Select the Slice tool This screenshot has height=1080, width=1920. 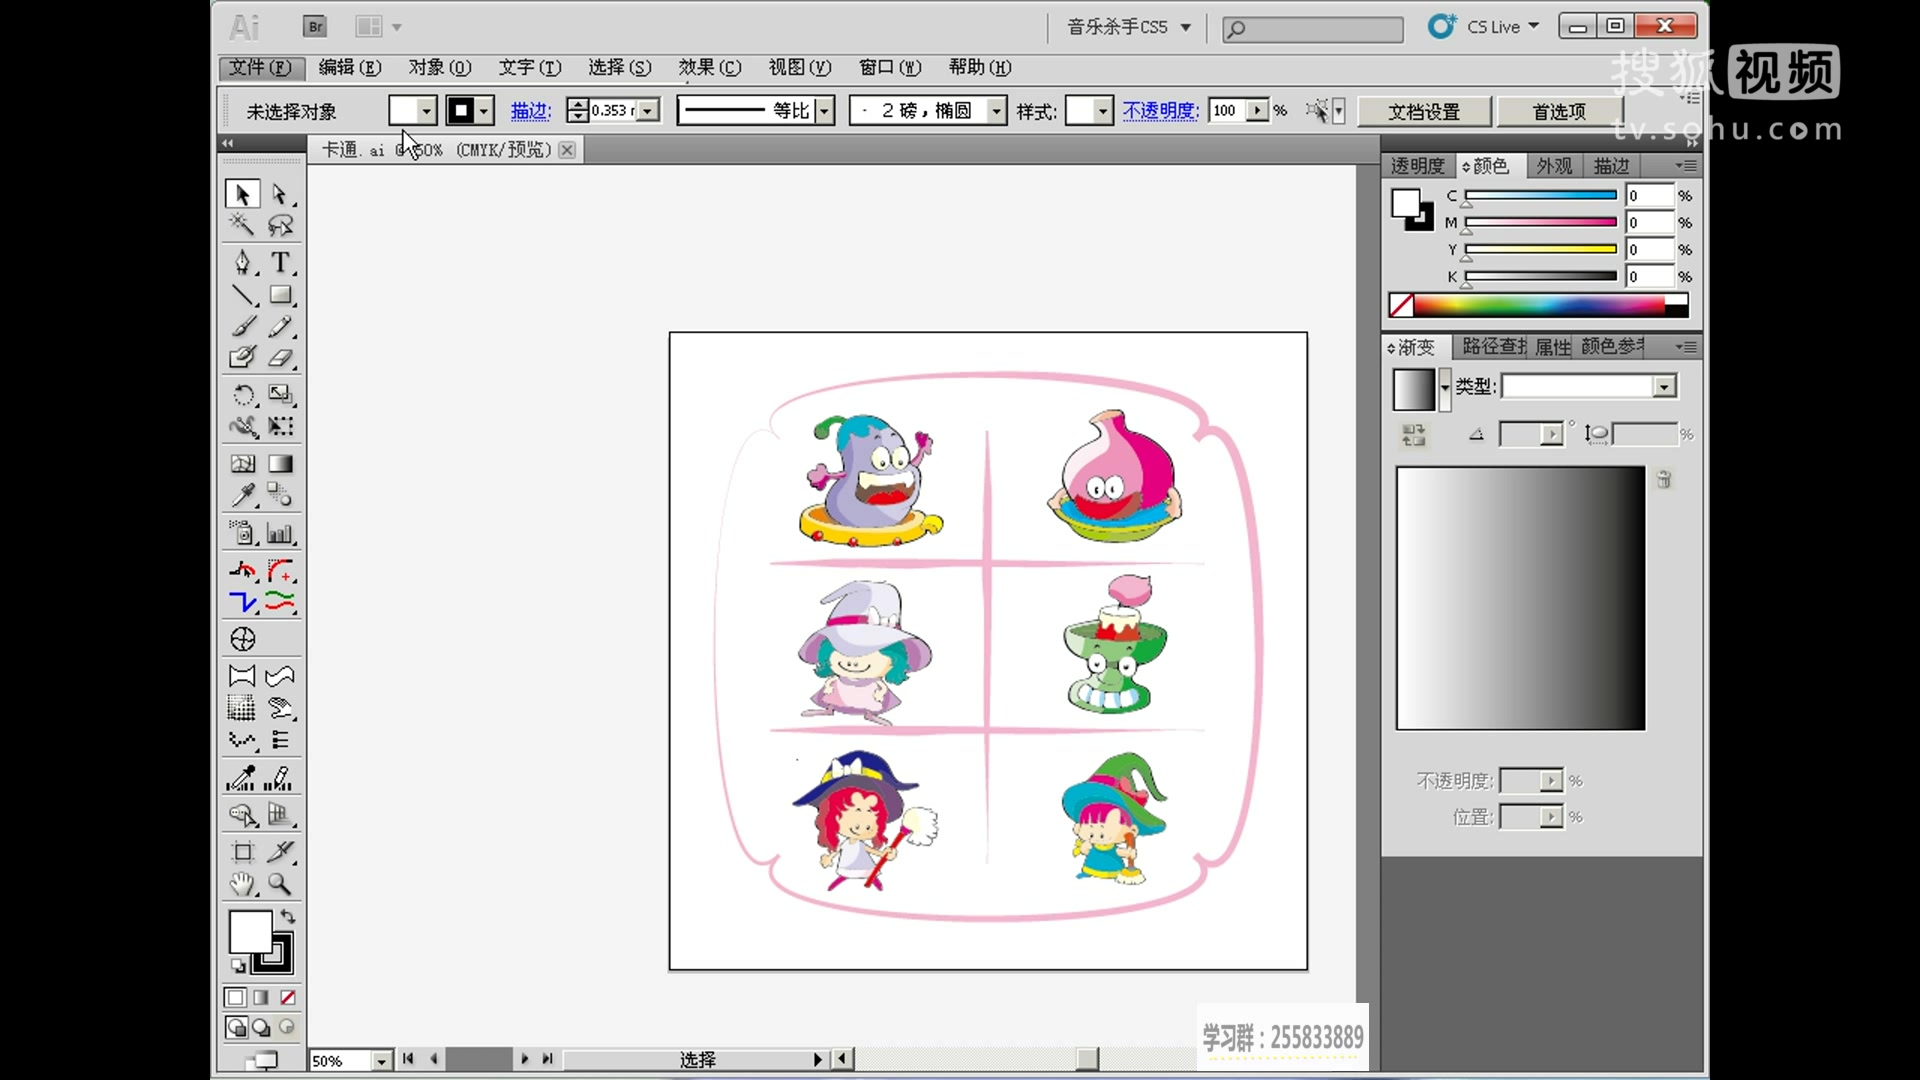click(x=280, y=852)
